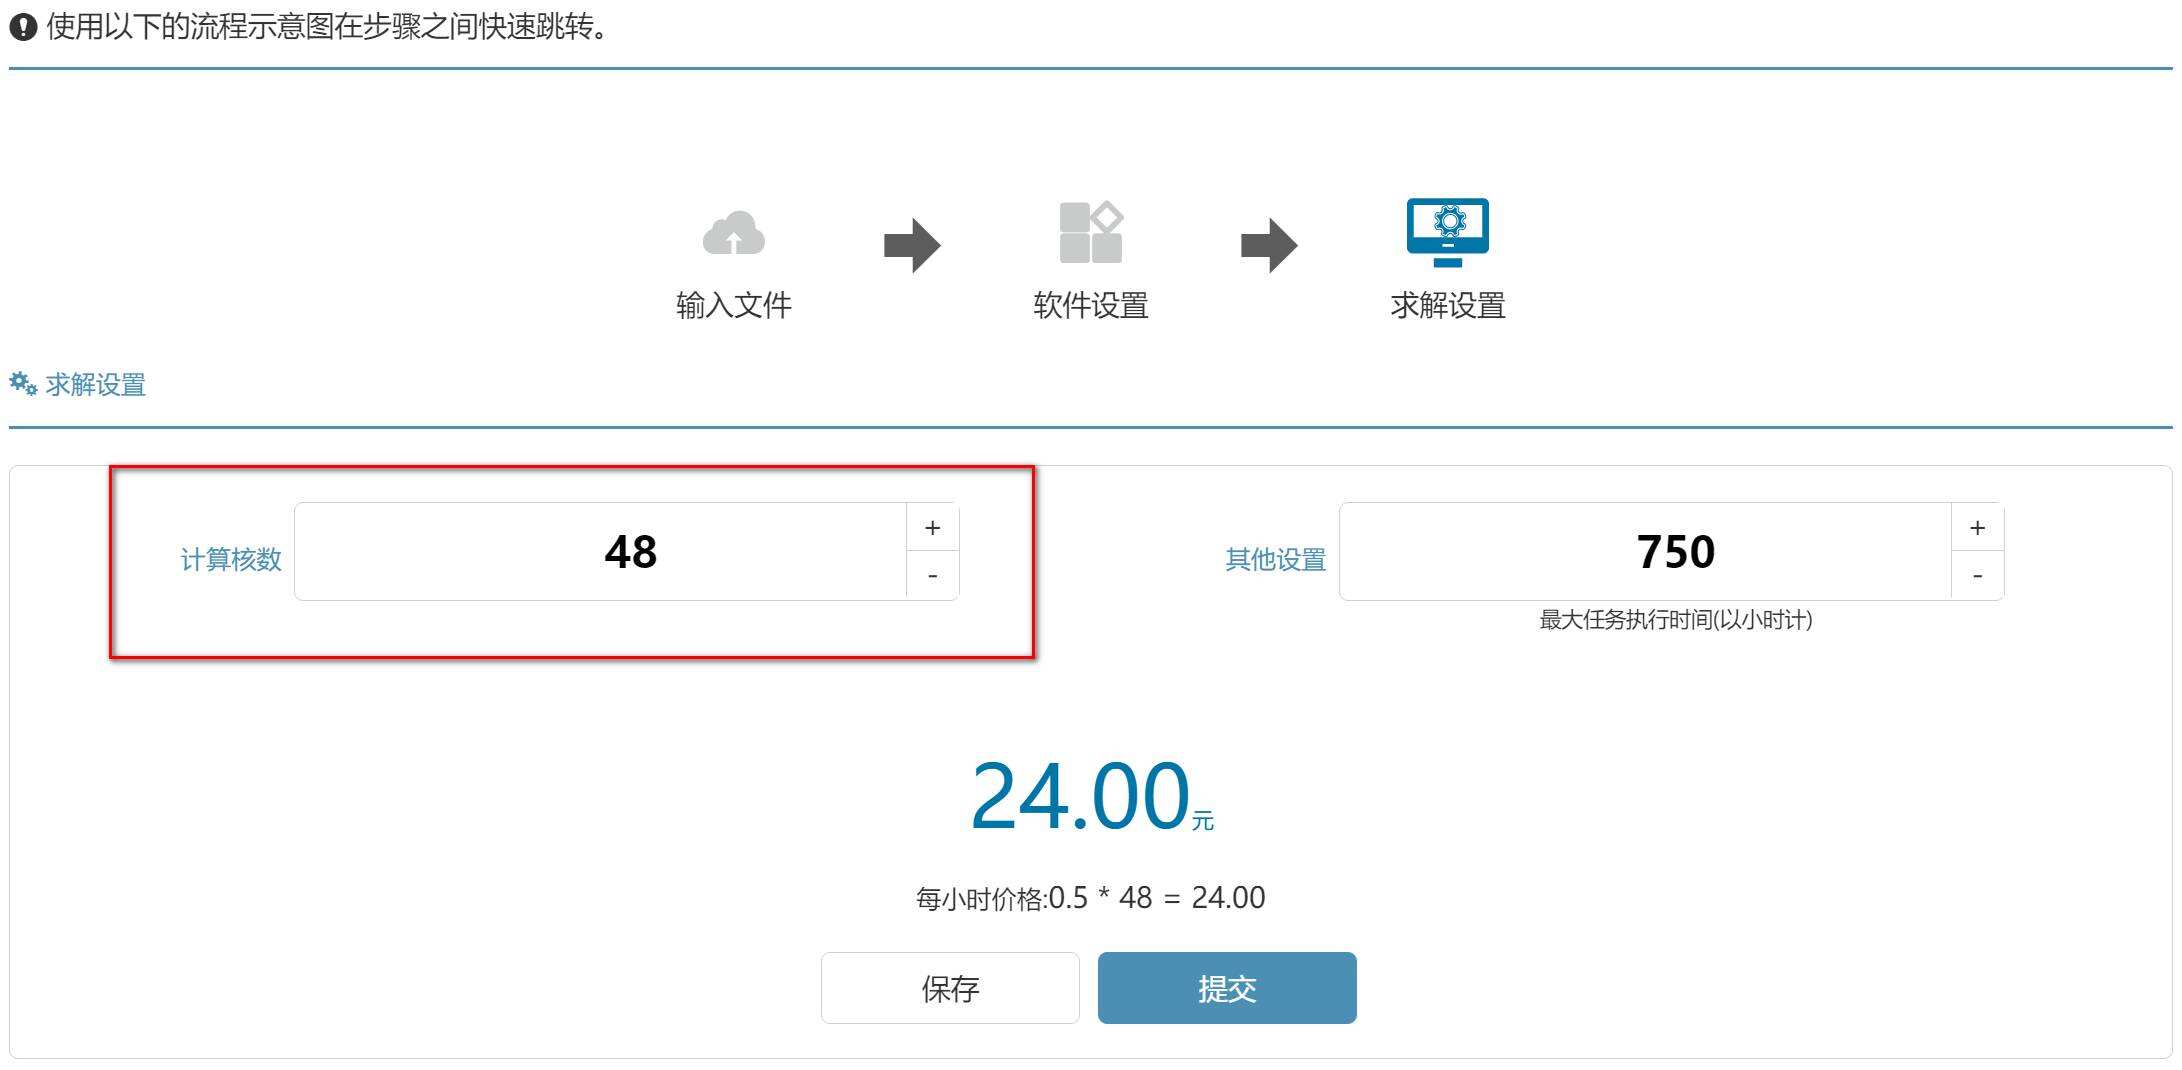Jump to the 输入文件 step label

[x=733, y=305]
